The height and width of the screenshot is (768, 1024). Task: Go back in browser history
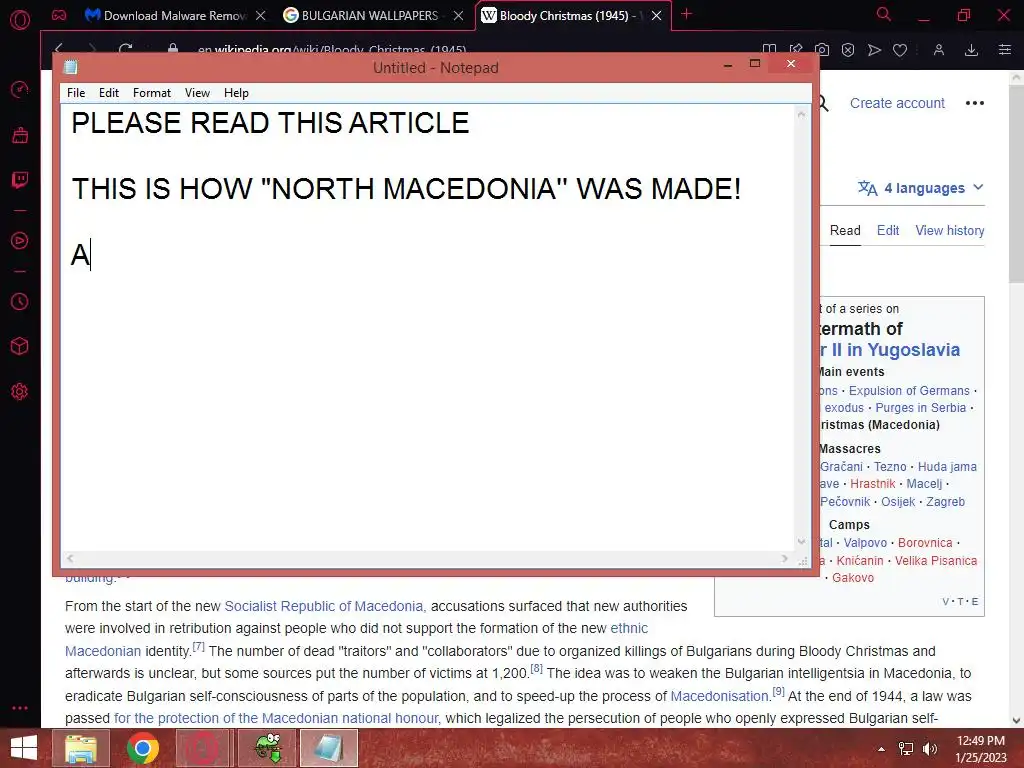point(59,49)
